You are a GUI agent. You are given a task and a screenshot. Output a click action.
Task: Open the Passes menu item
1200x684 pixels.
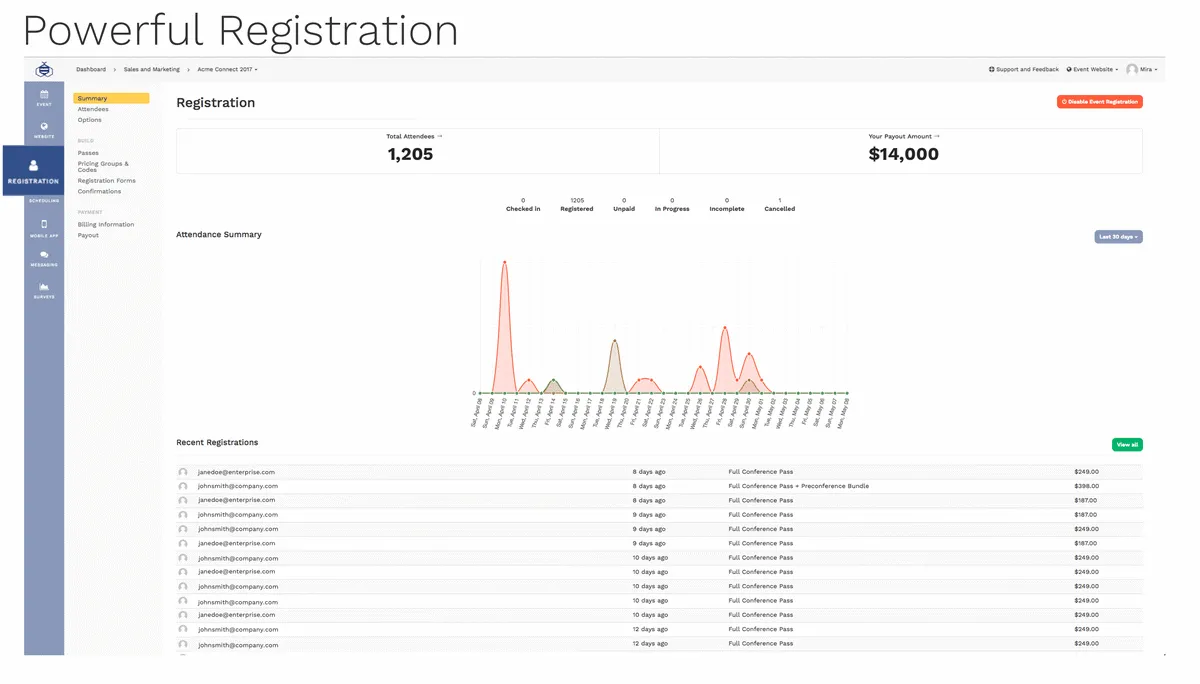tap(88, 153)
